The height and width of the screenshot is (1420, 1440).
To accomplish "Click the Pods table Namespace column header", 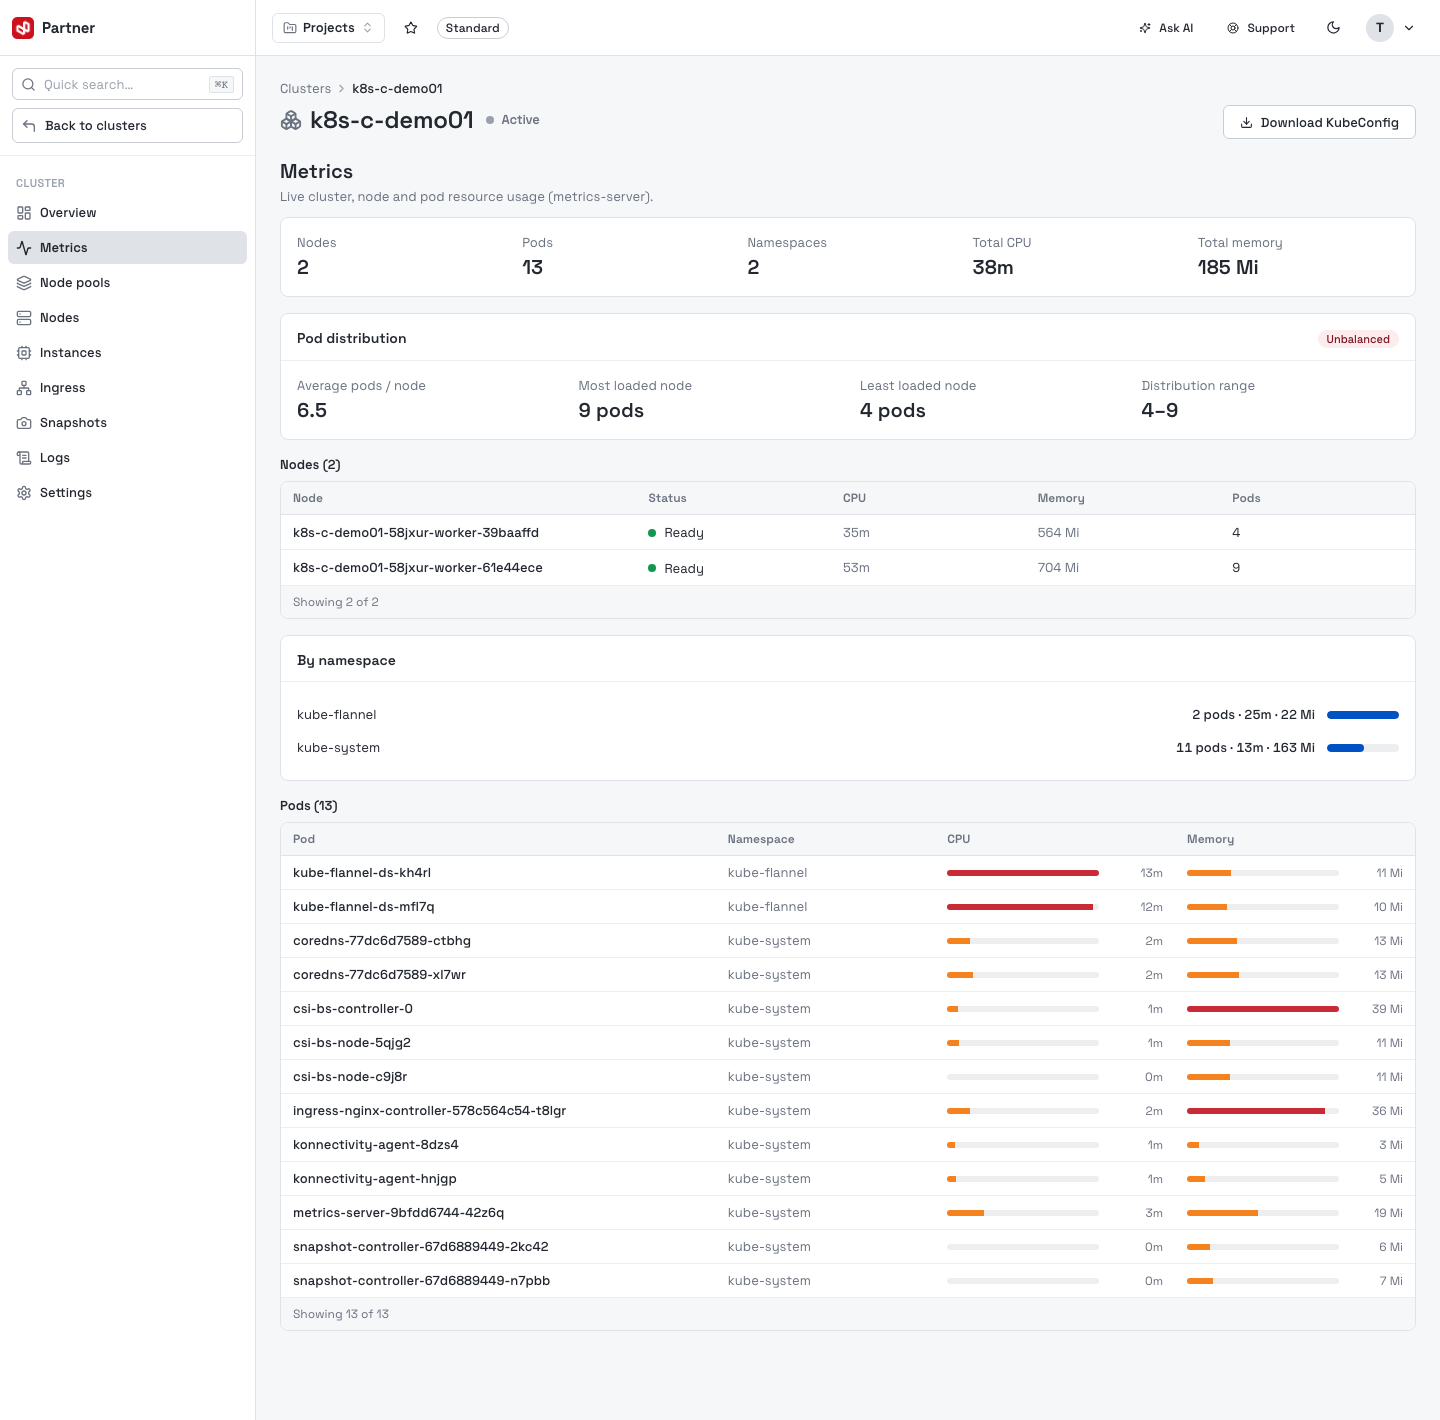I will pos(761,839).
